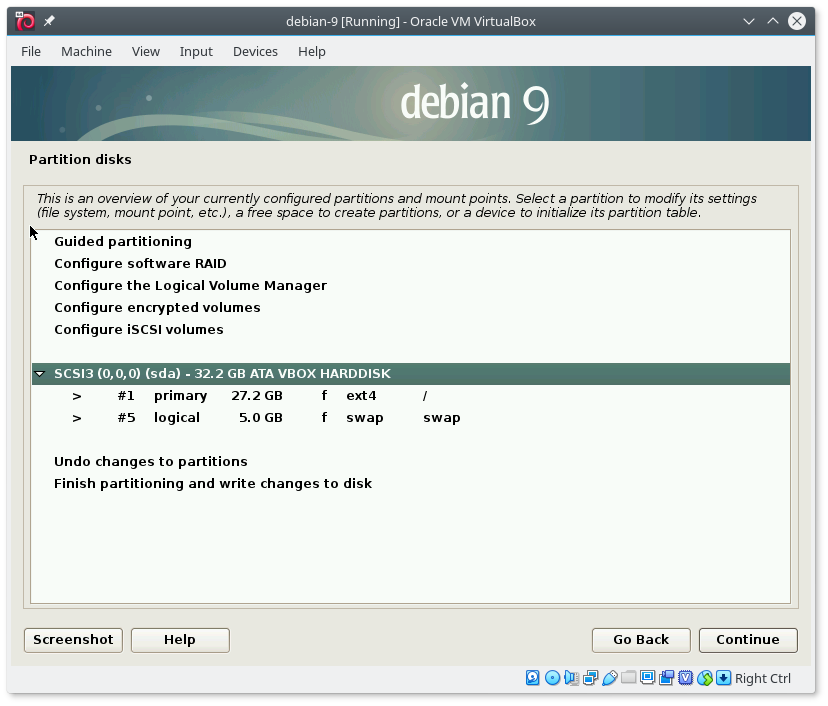Click the network adapters status icon
This screenshot has height=706, width=828.
(590, 678)
